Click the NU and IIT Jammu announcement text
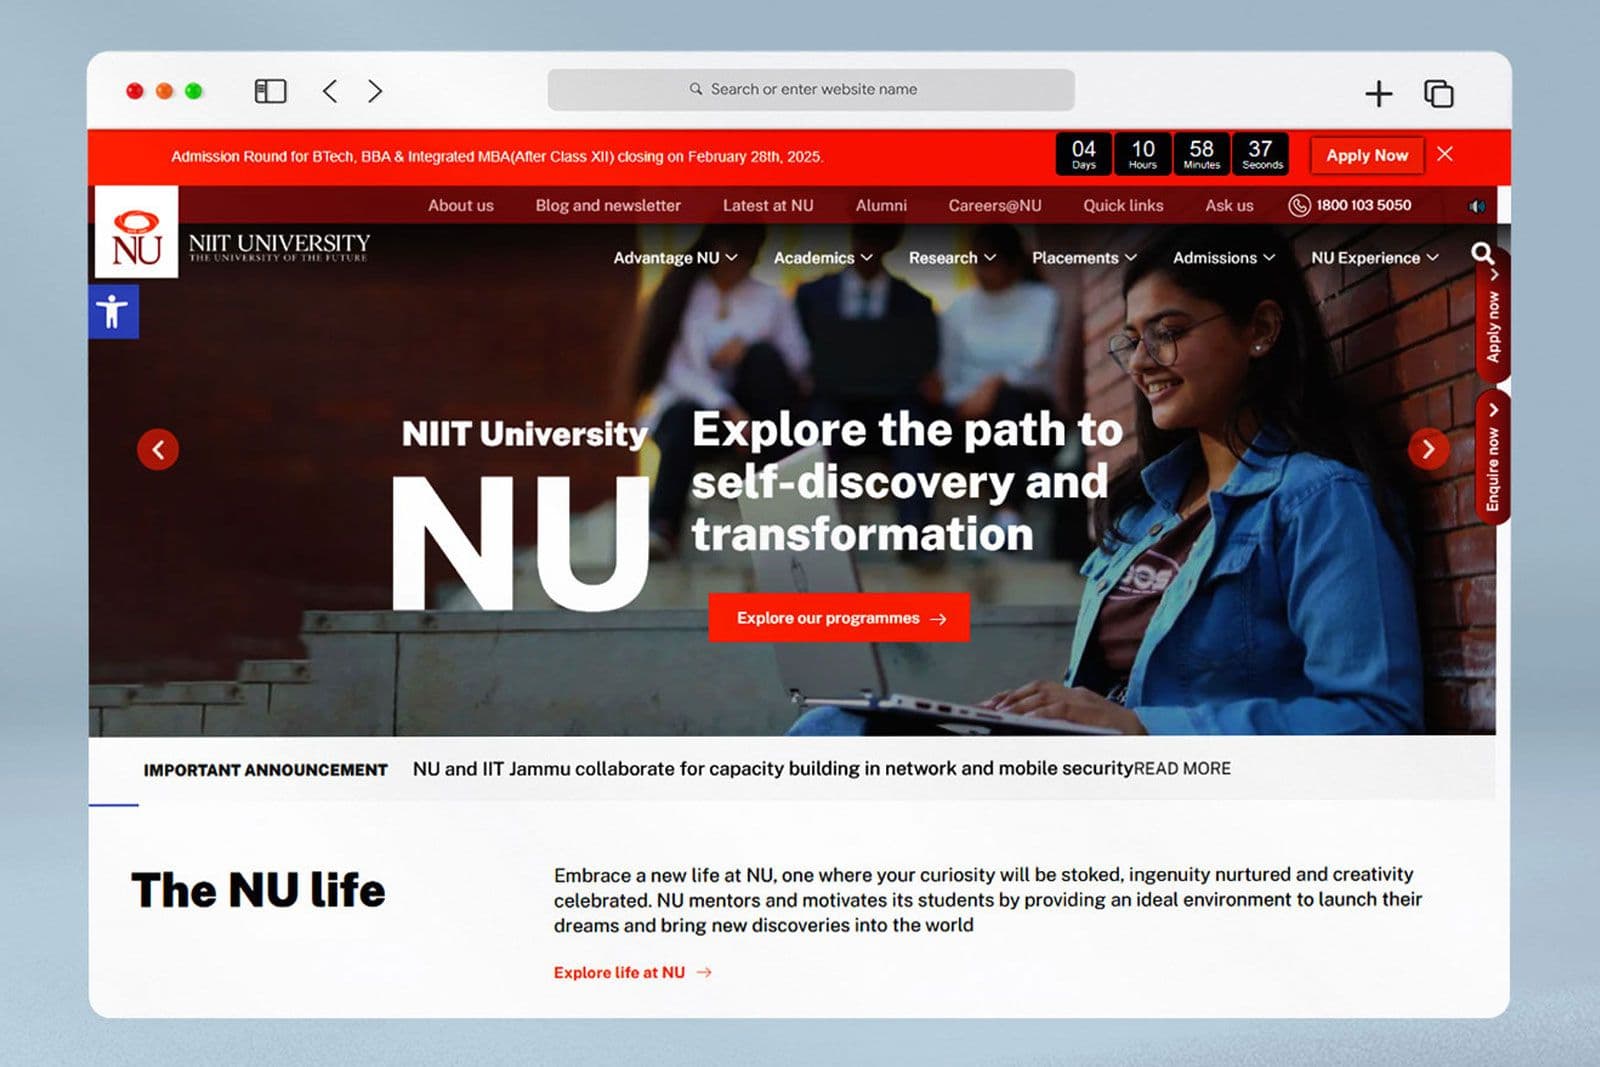Viewport: 1600px width, 1067px height. click(772, 769)
